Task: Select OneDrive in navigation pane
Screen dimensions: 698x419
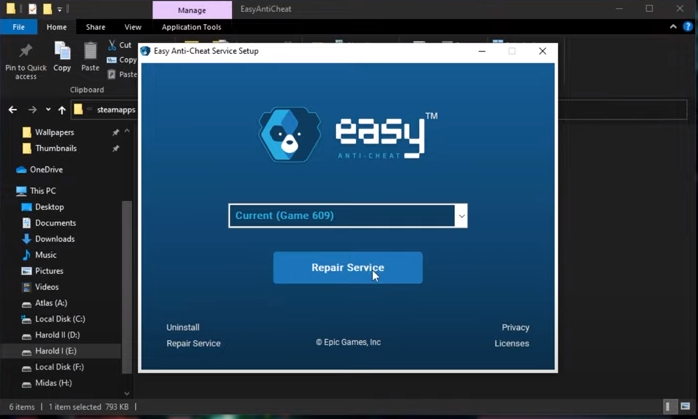Action: 46,170
